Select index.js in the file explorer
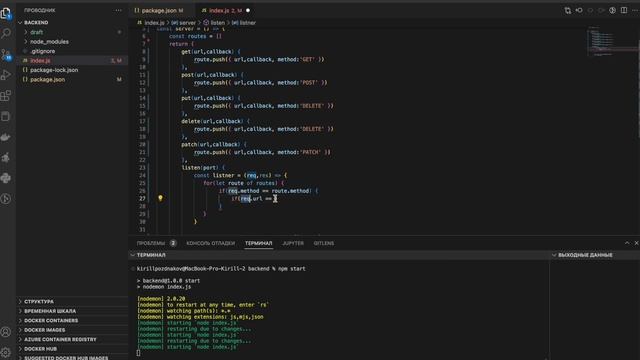The width and height of the screenshot is (640, 360). [x=72, y=60]
